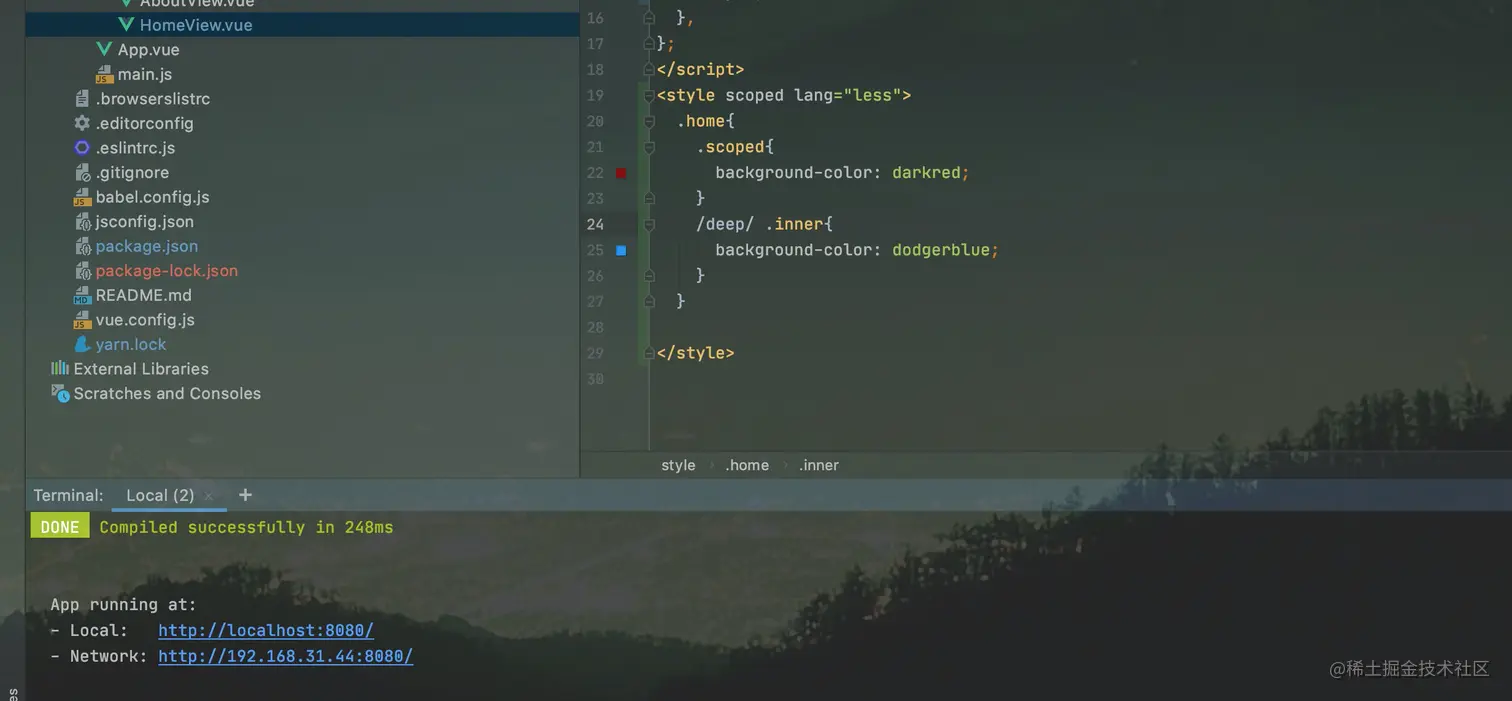Click 'App running at:' terminal text
The width and height of the screenshot is (1512, 701).
tap(124, 605)
